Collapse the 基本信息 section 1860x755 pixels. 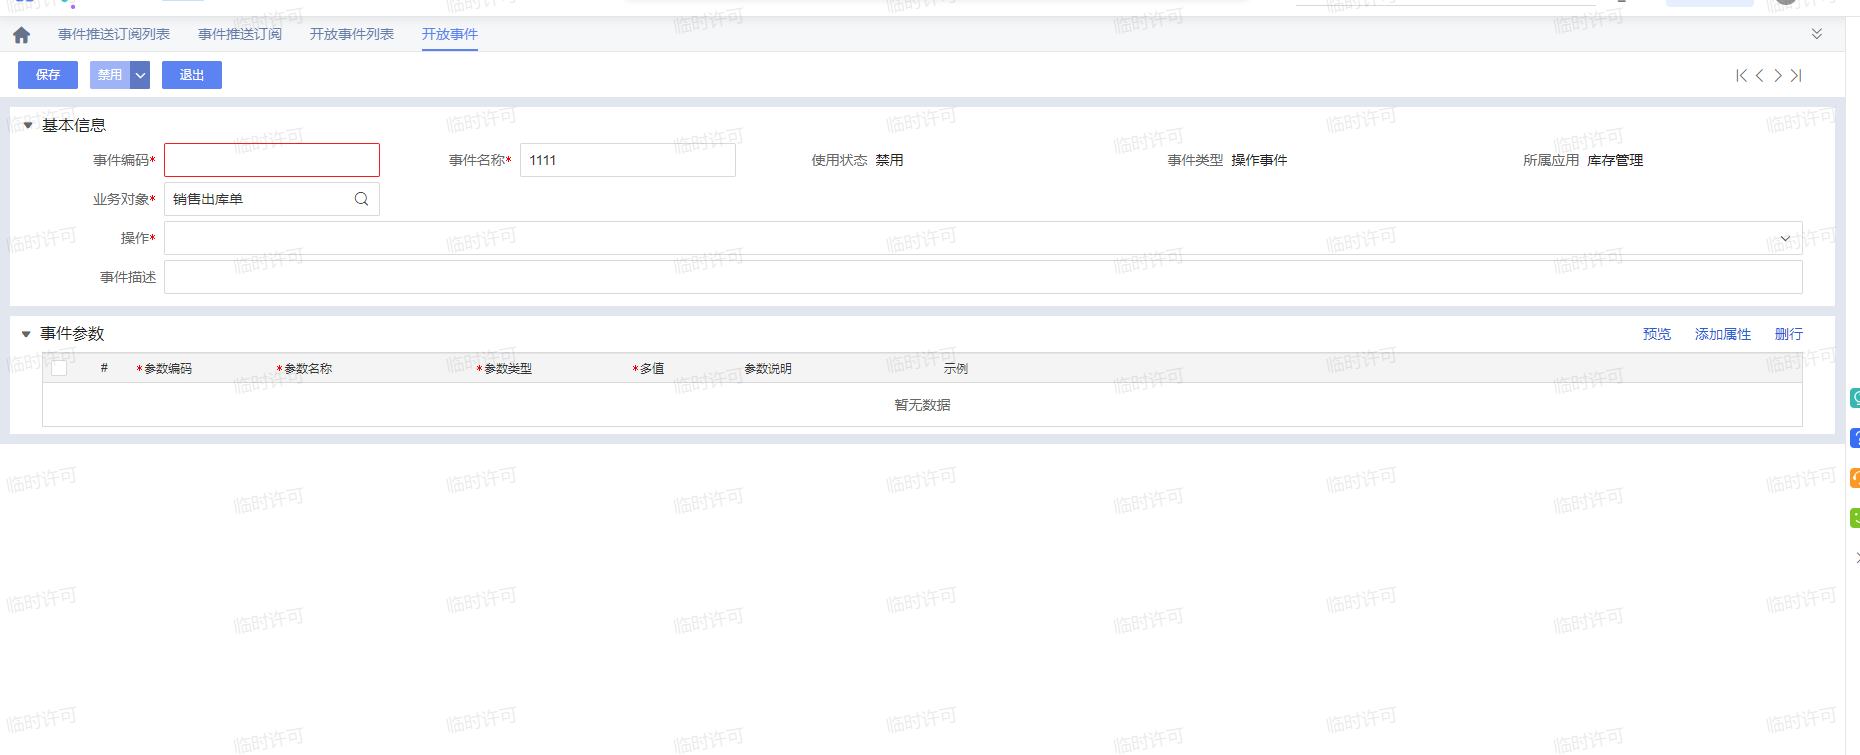coord(28,125)
